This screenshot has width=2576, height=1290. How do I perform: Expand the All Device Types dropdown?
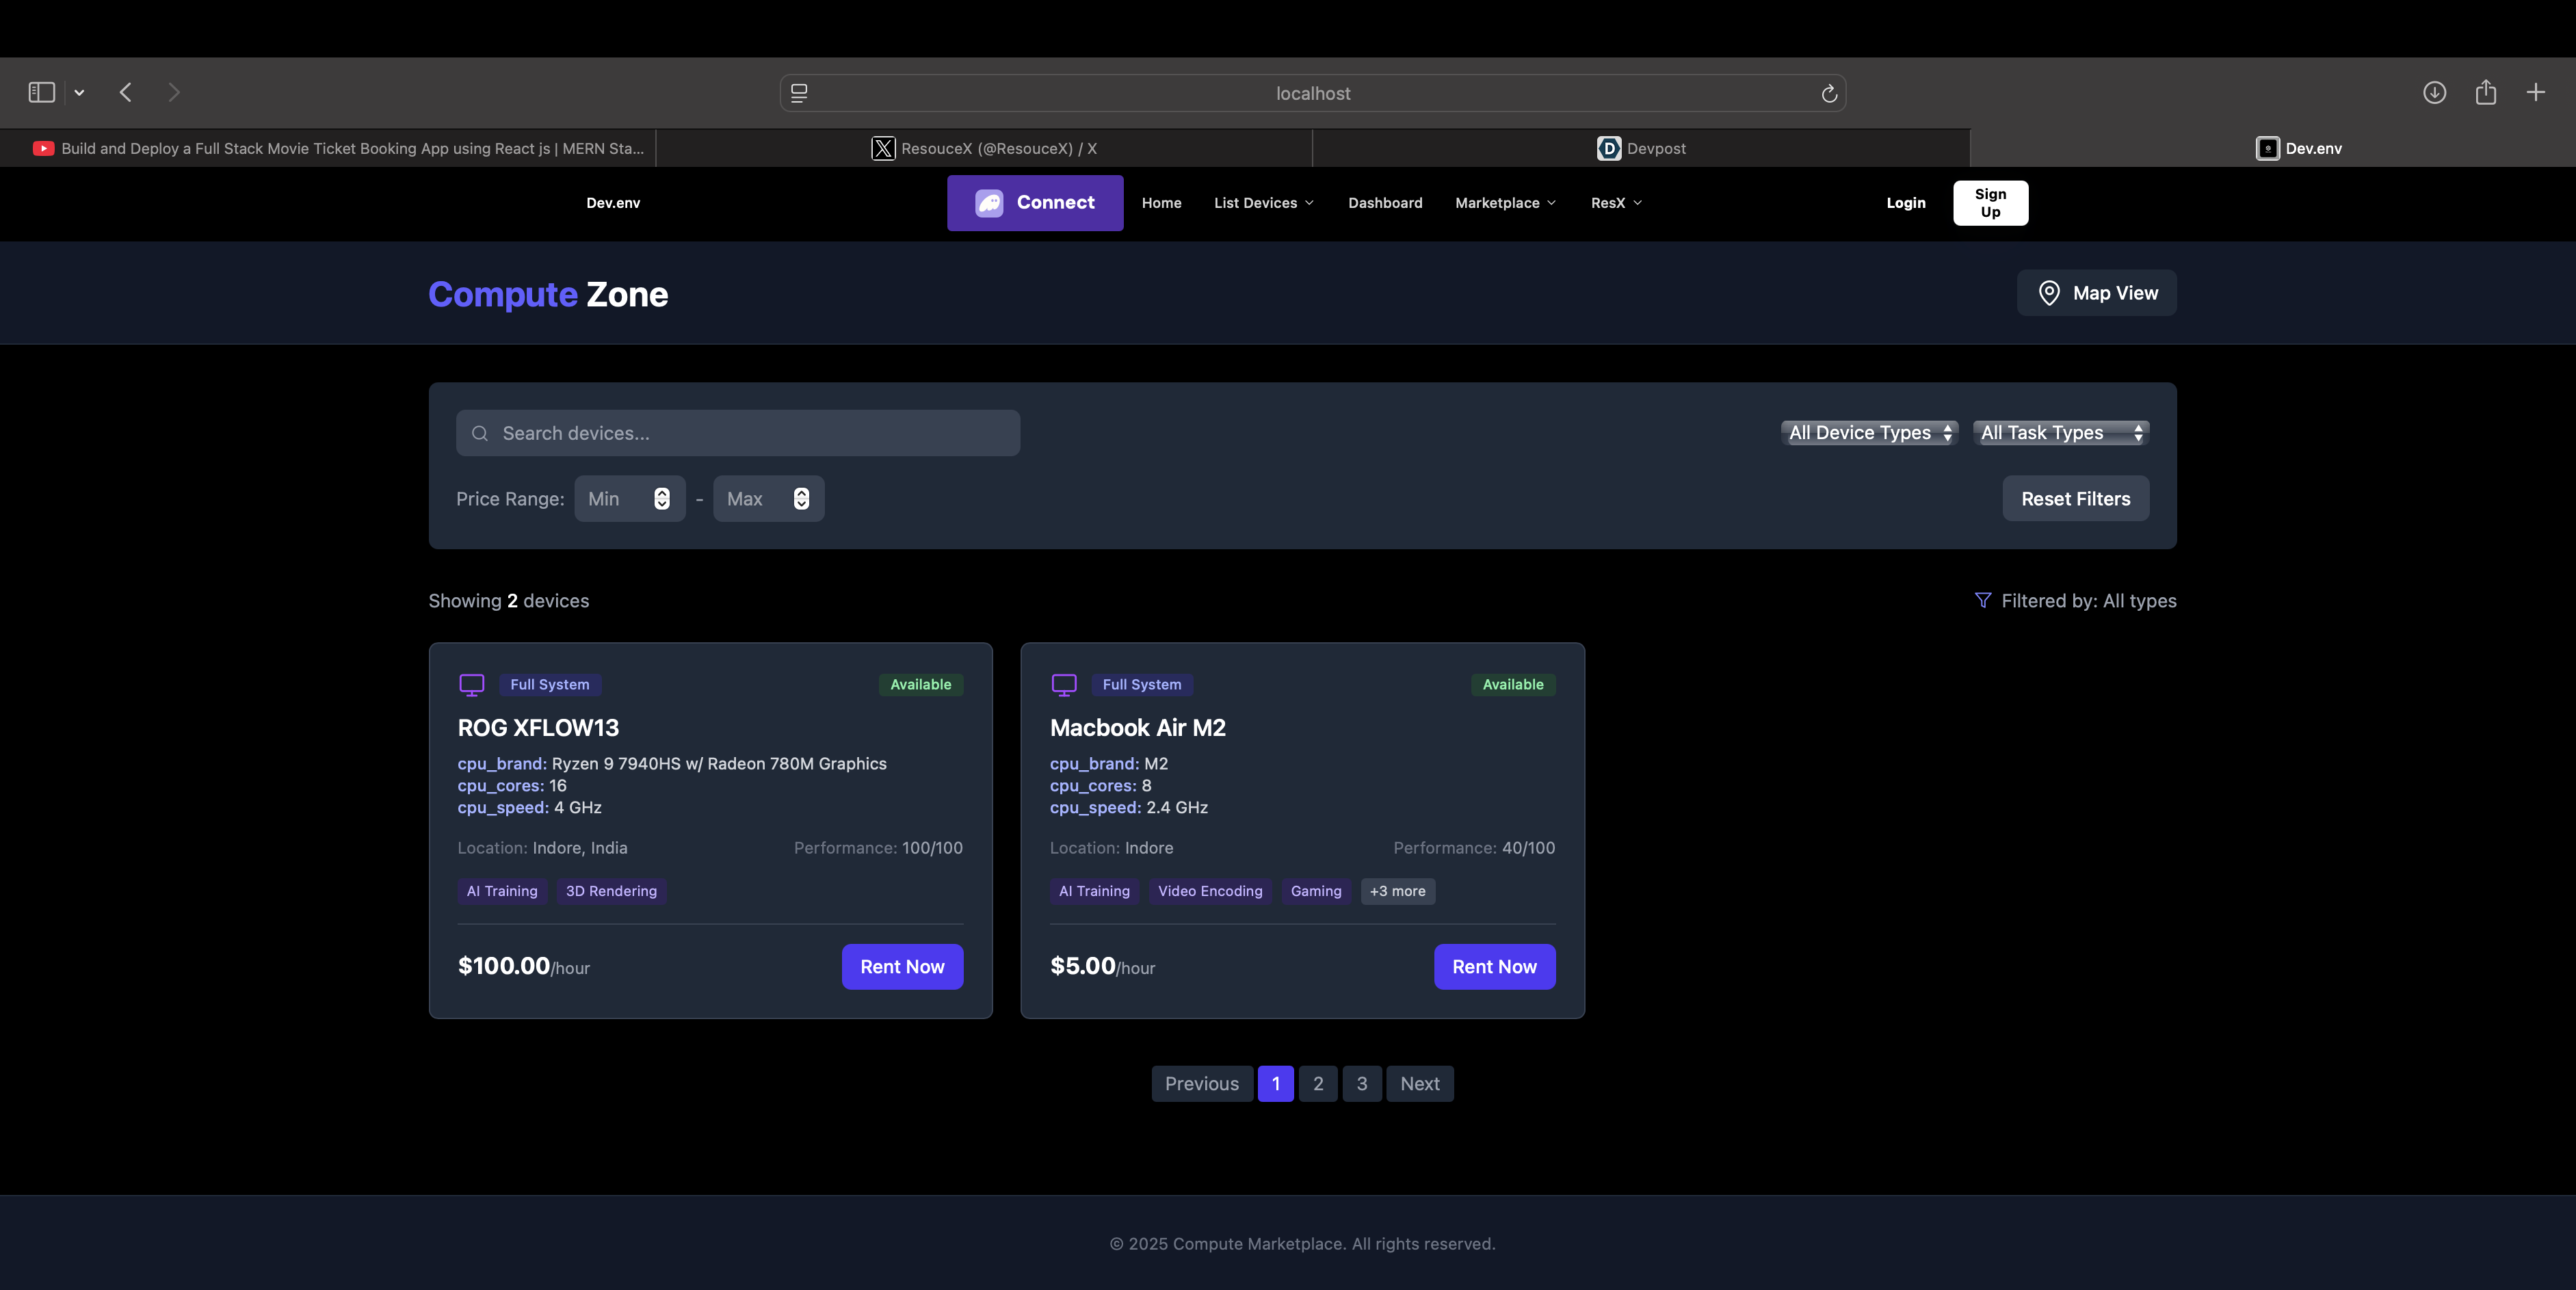pos(1868,433)
